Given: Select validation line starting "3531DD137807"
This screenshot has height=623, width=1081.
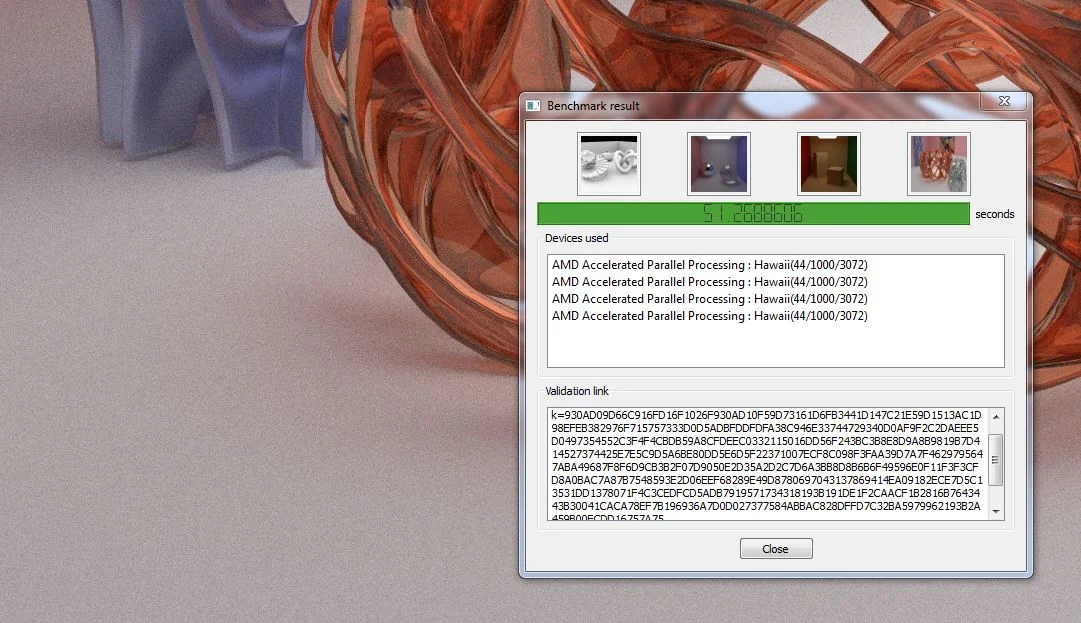Looking at the screenshot, I should tap(765, 493).
